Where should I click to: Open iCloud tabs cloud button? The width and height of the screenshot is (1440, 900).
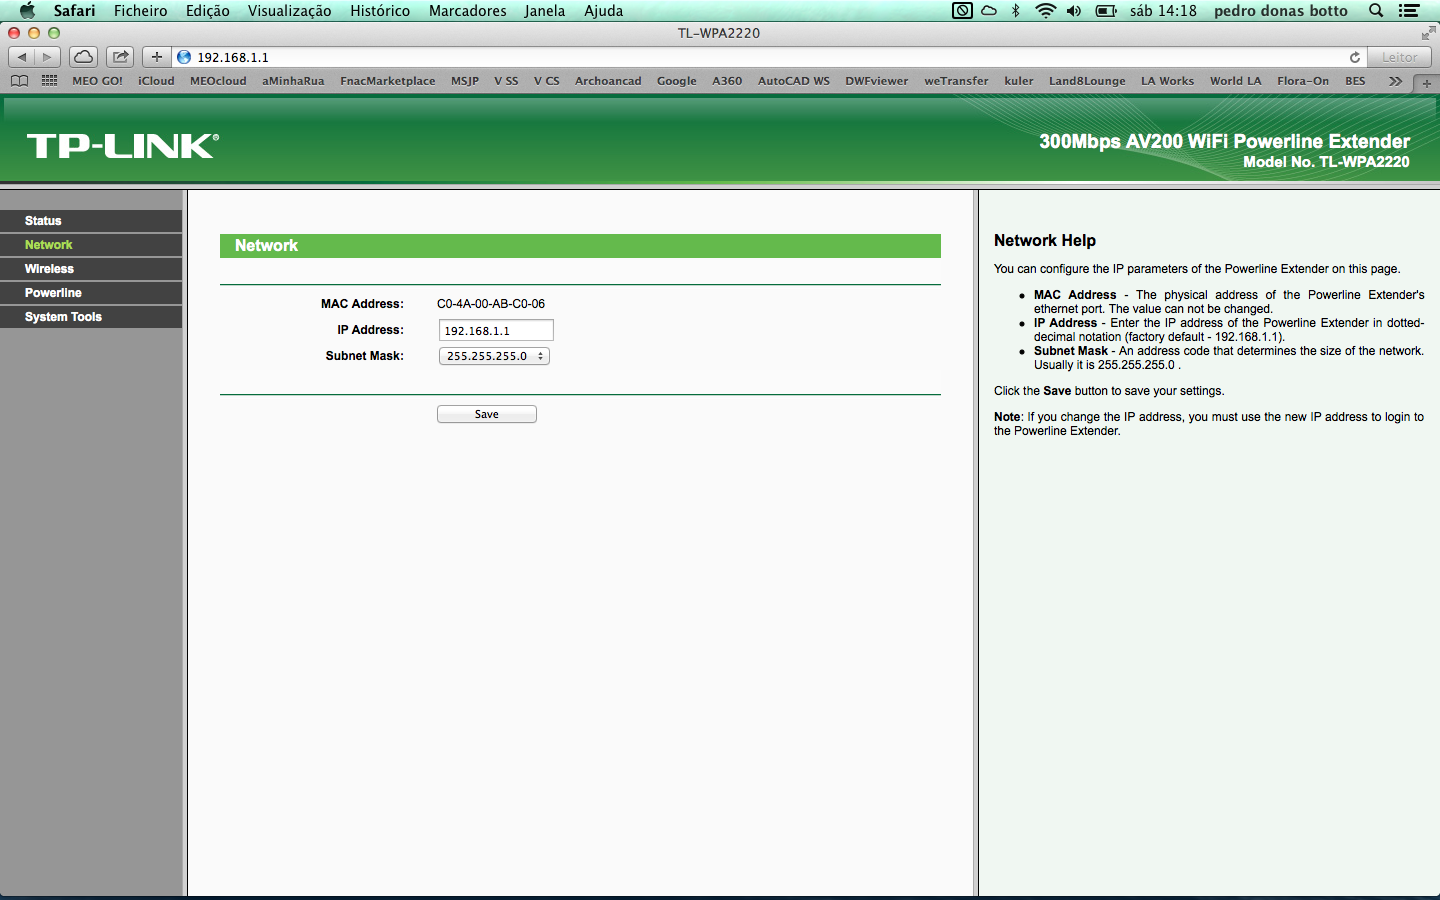click(x=84, y=57)
